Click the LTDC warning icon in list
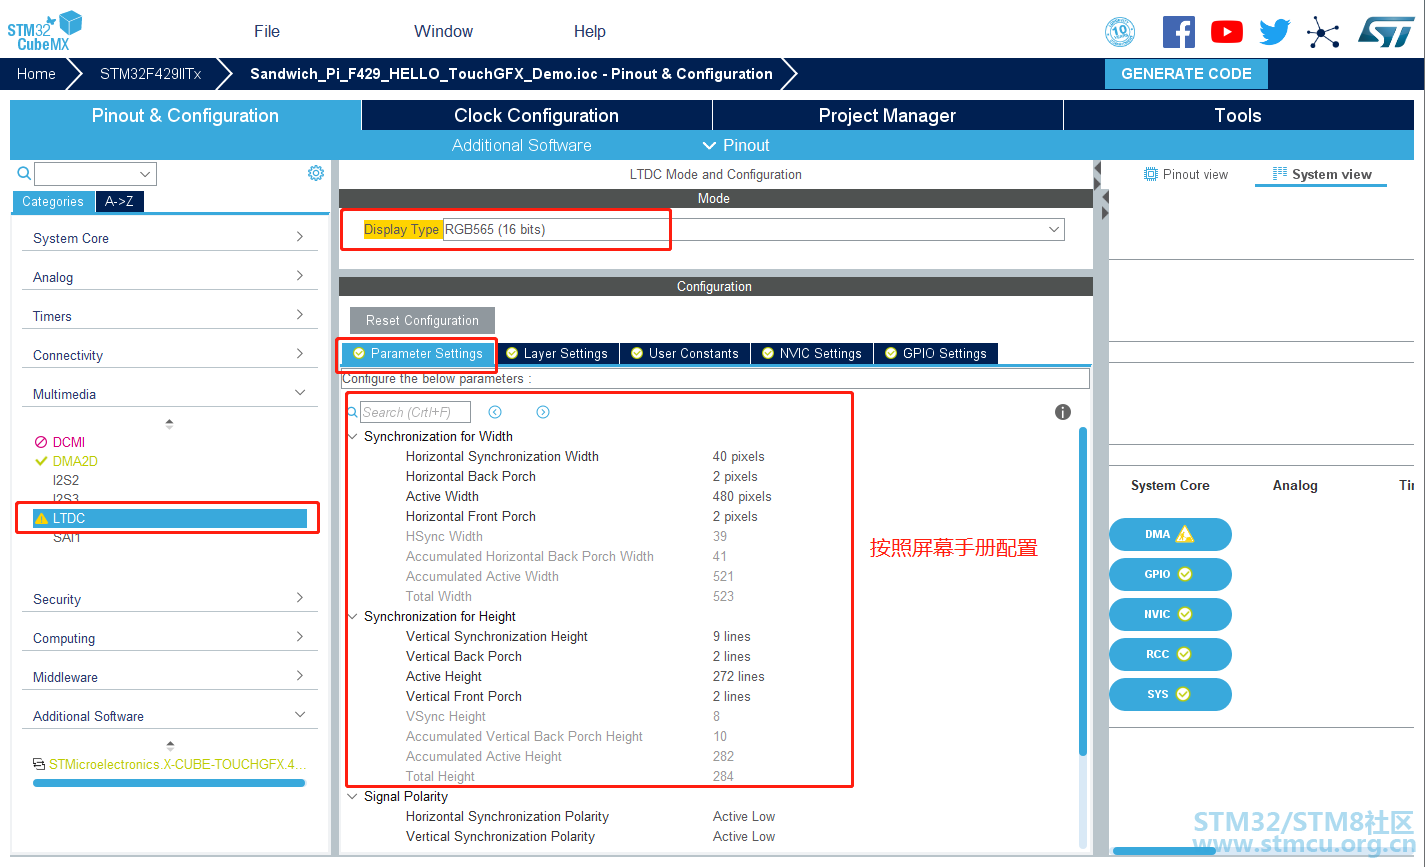Image resolution: width=1425 pixels, height=867 pixels. [41, 518]
